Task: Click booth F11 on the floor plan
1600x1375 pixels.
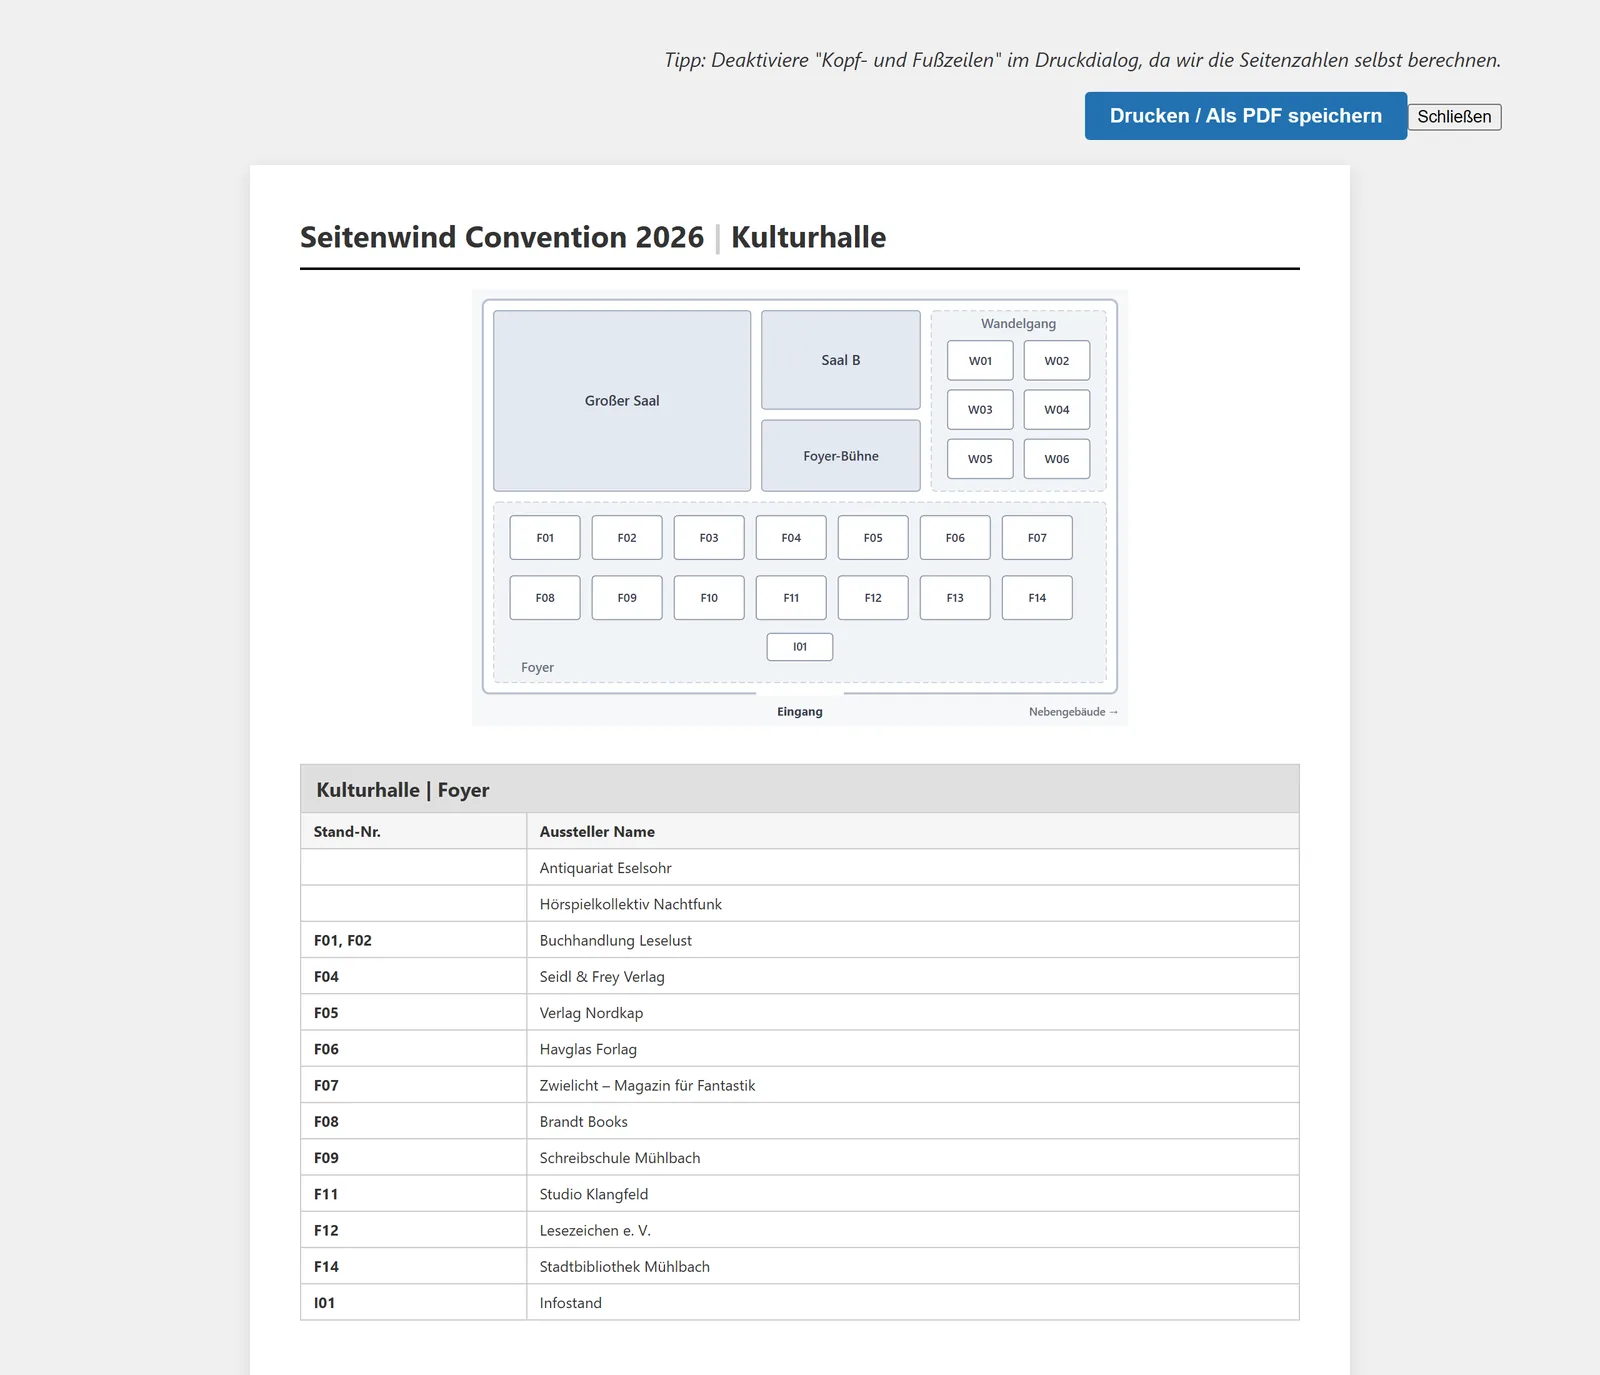Action: coord(791,598)
